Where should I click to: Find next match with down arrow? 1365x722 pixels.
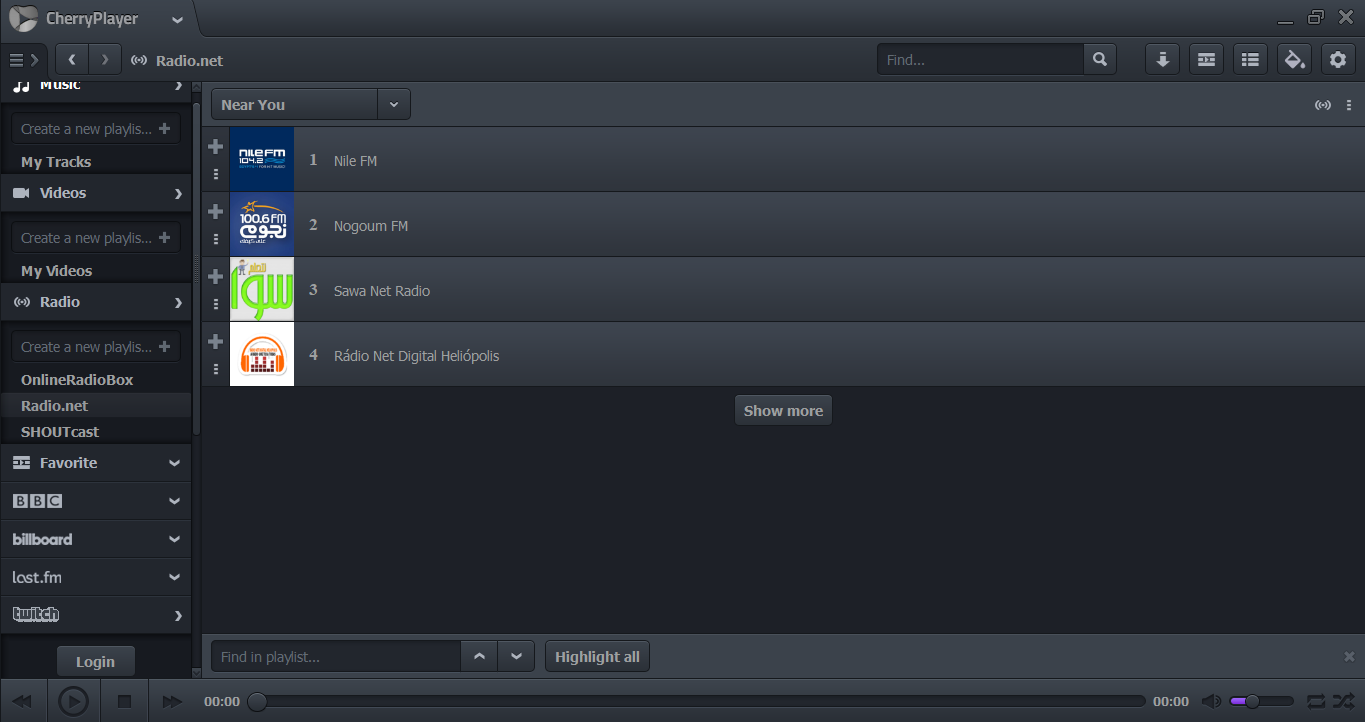click(516, 657)
